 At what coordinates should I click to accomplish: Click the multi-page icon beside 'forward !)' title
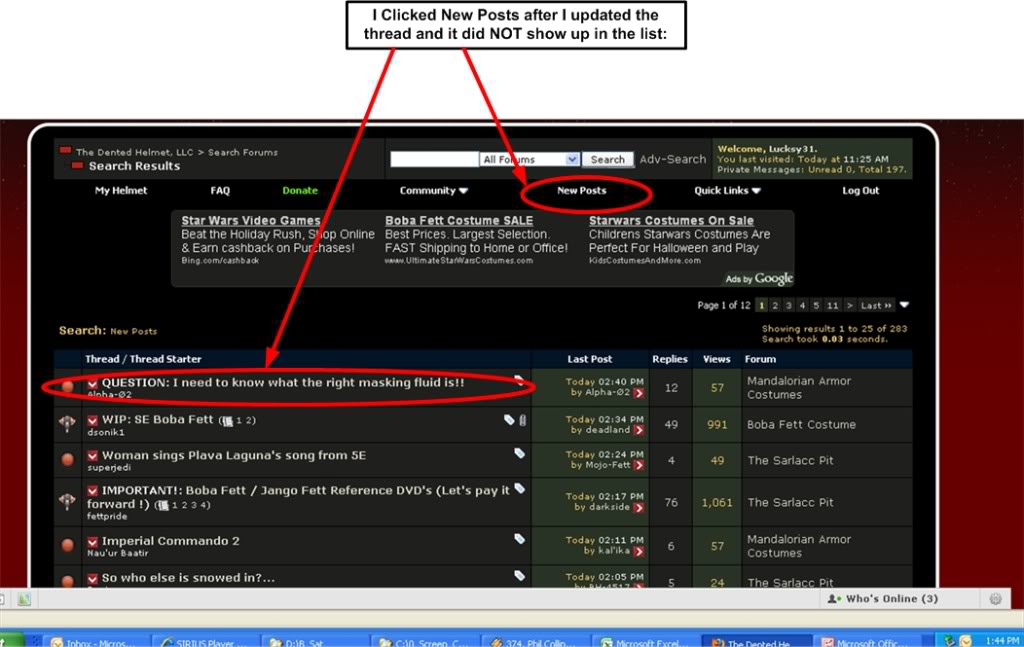click(x=164, y=505)
